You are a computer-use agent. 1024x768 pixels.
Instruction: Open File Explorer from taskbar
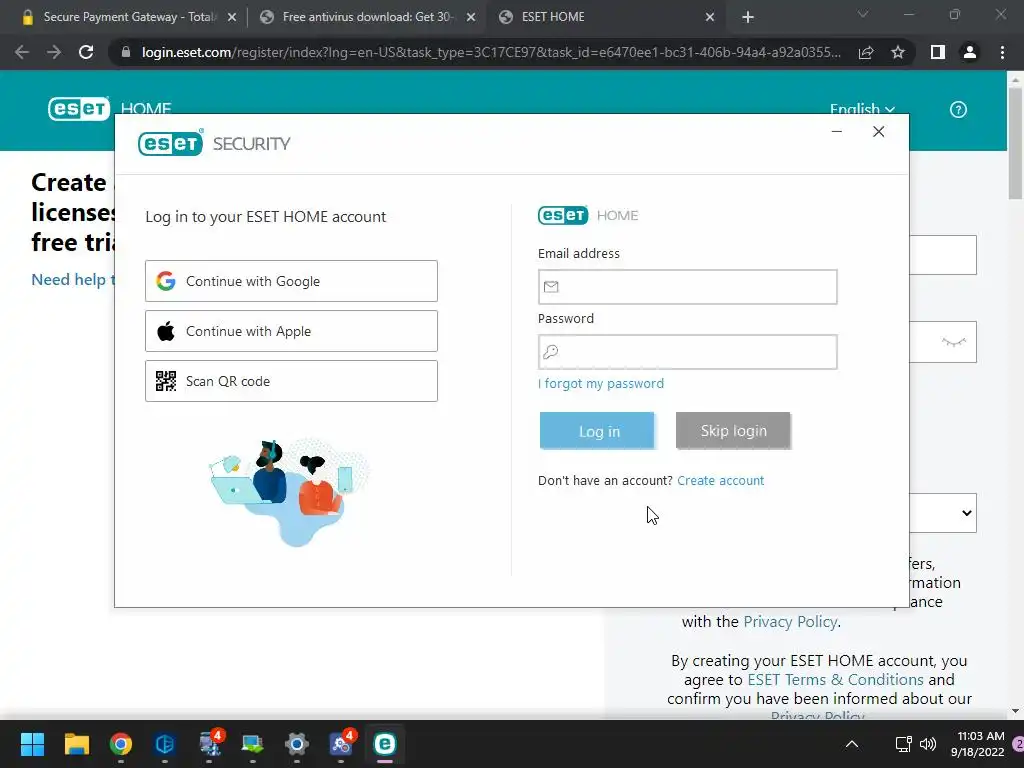click(x=76, y=744)
